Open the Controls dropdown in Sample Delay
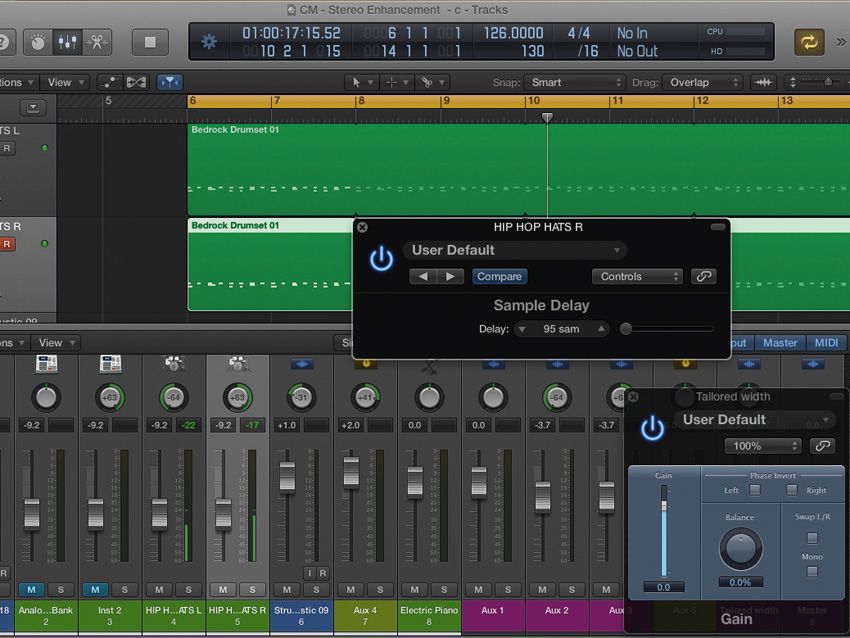 637,276
